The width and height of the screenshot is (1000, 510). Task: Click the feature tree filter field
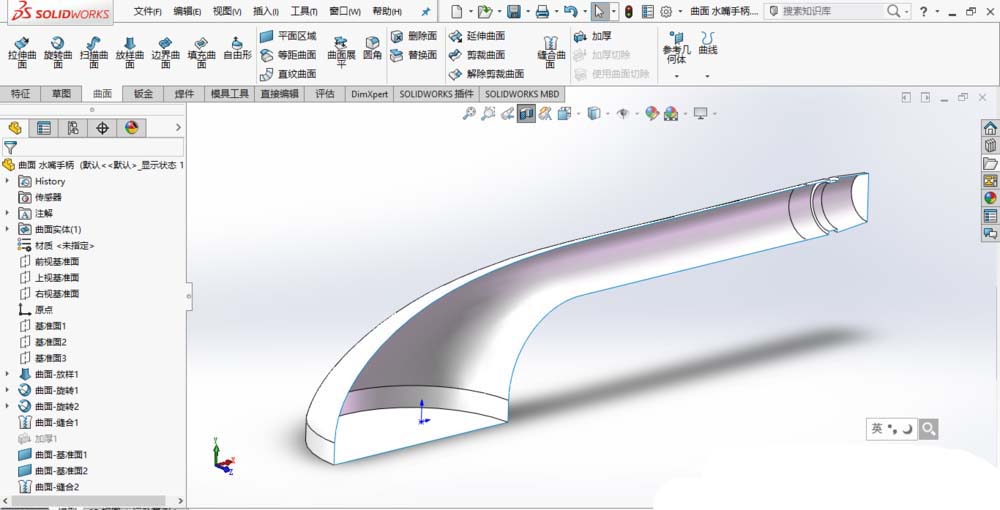[x=92, y=148]
